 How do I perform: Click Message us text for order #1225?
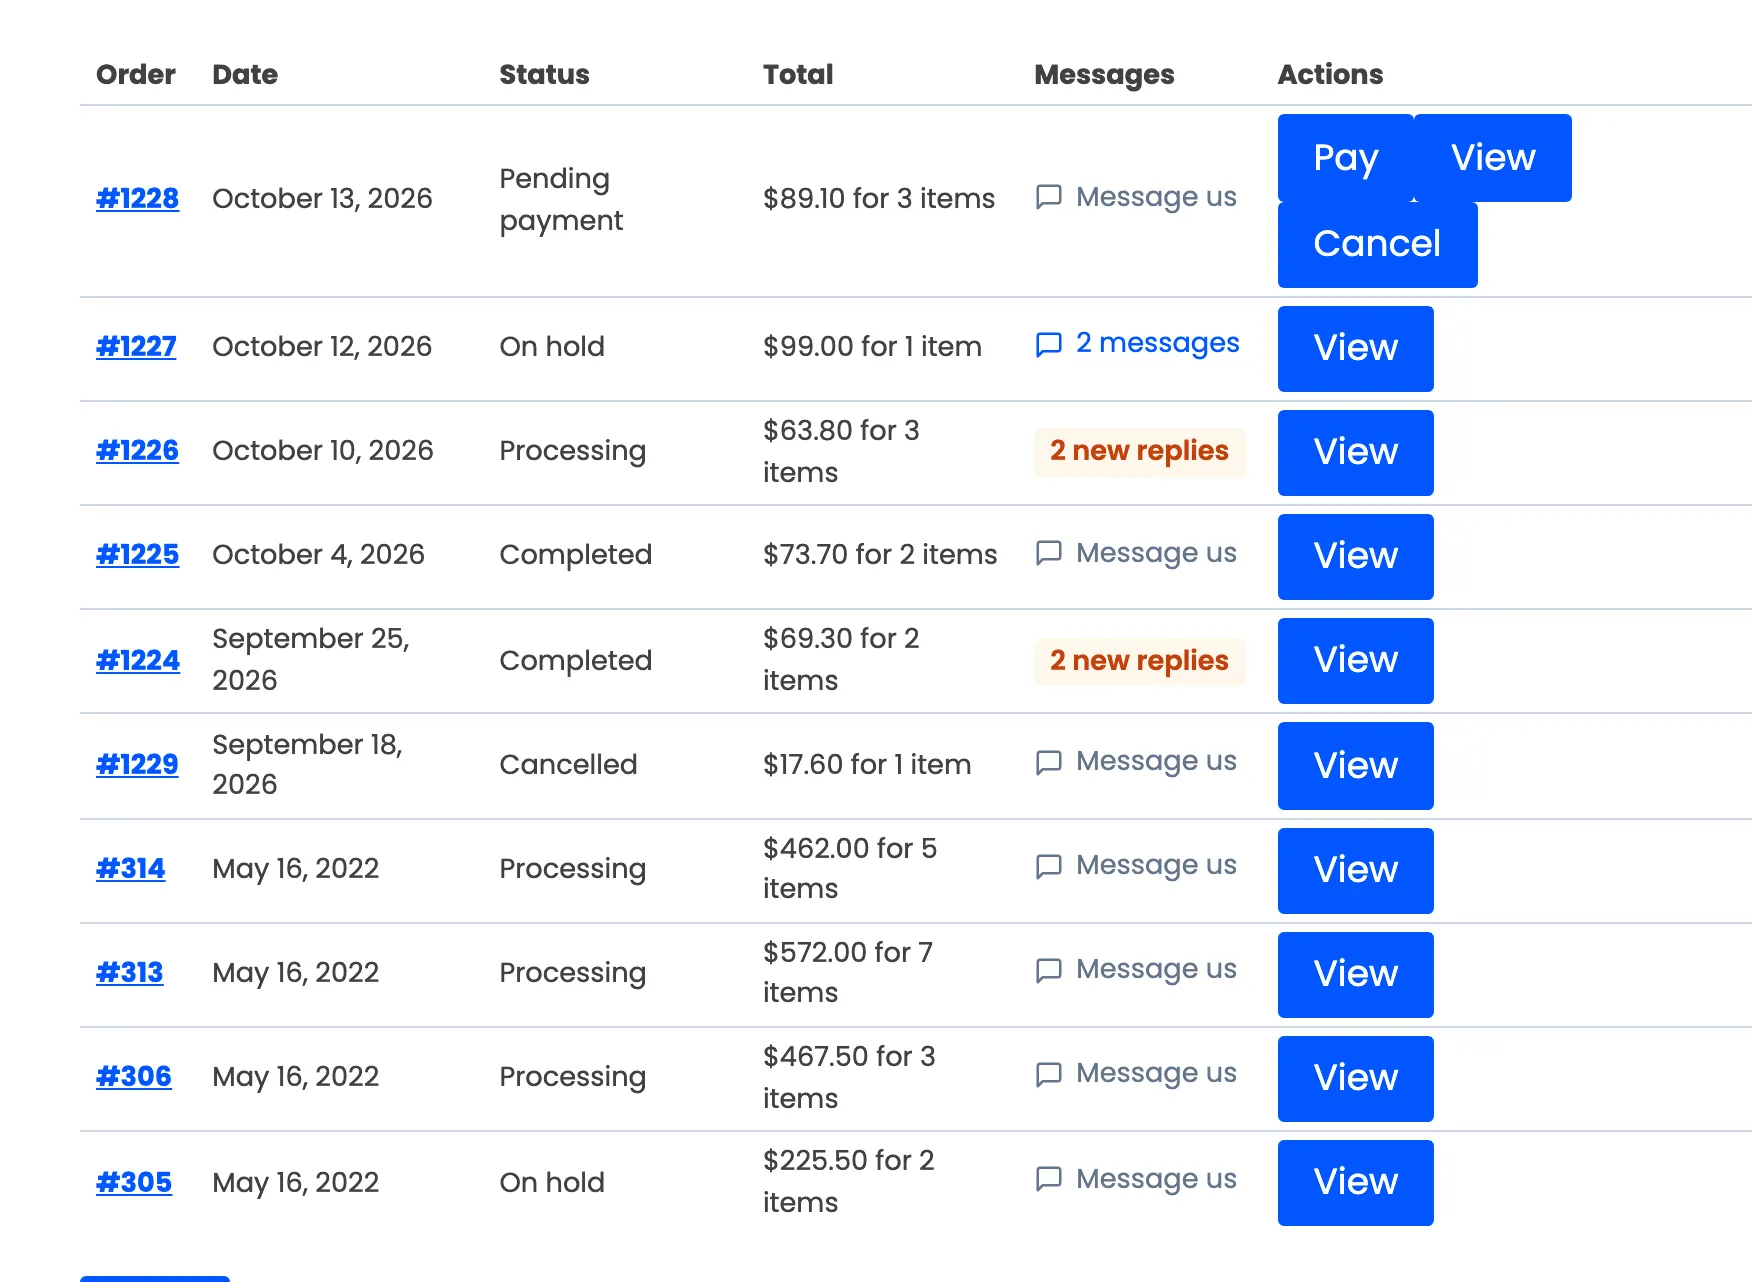coord(1156,553)
